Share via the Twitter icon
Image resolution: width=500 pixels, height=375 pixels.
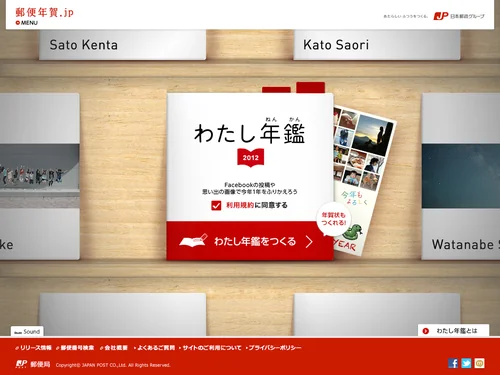[466, 363]
